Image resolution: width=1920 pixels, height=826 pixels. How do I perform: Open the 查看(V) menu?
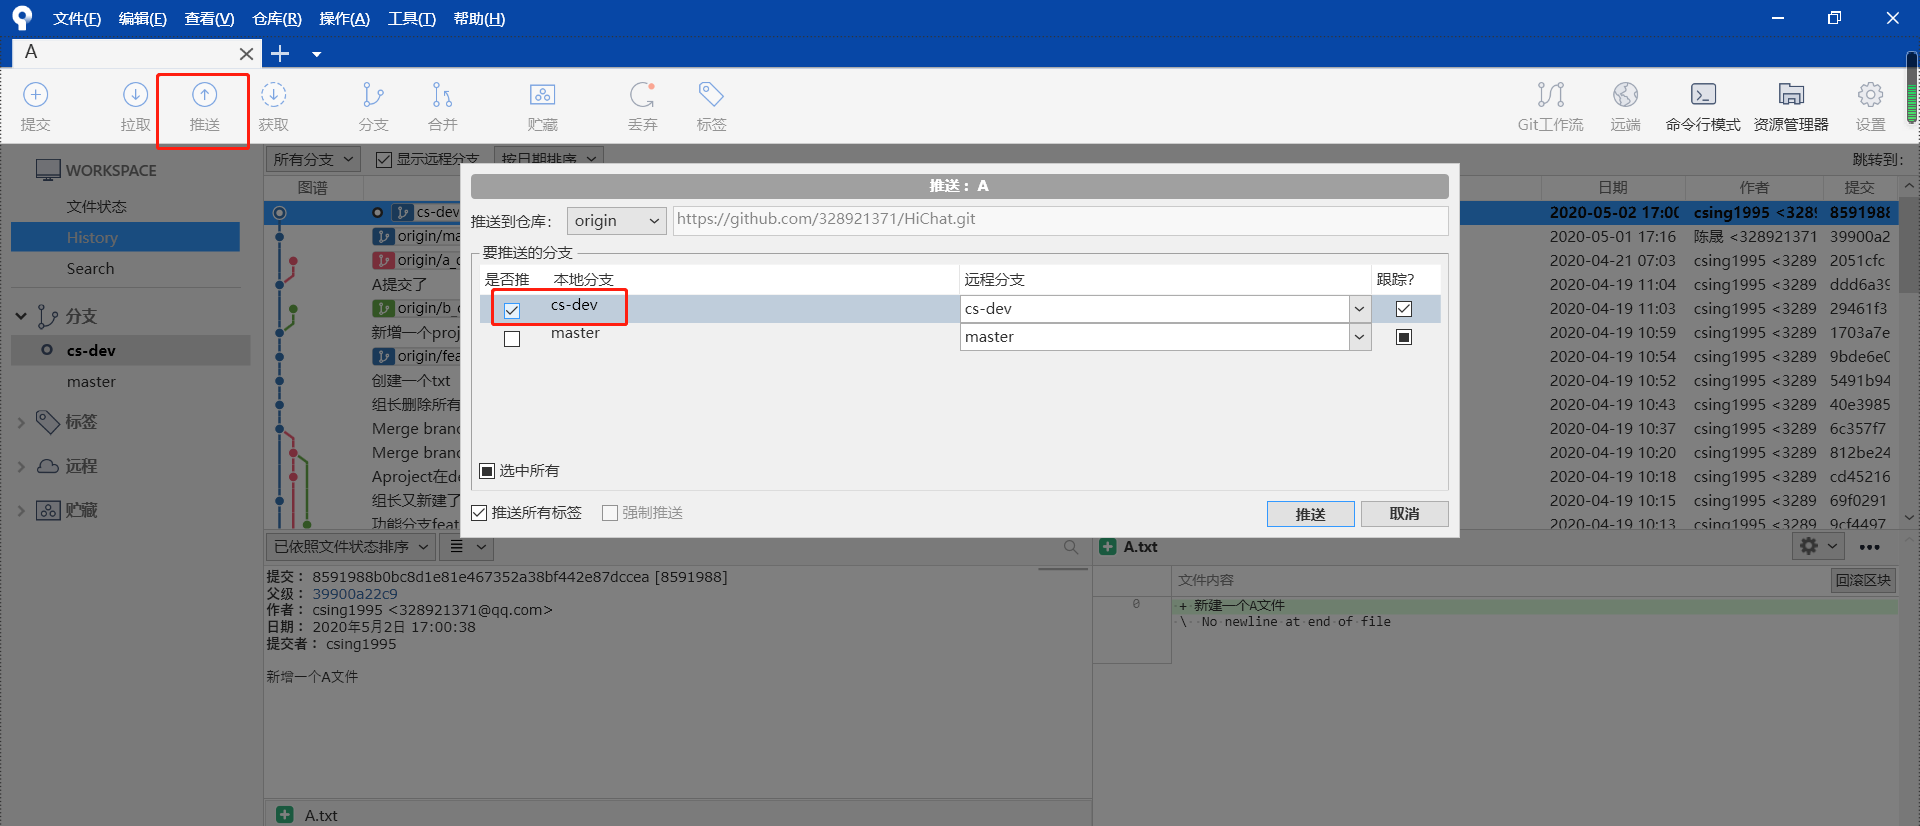(209, 19)
